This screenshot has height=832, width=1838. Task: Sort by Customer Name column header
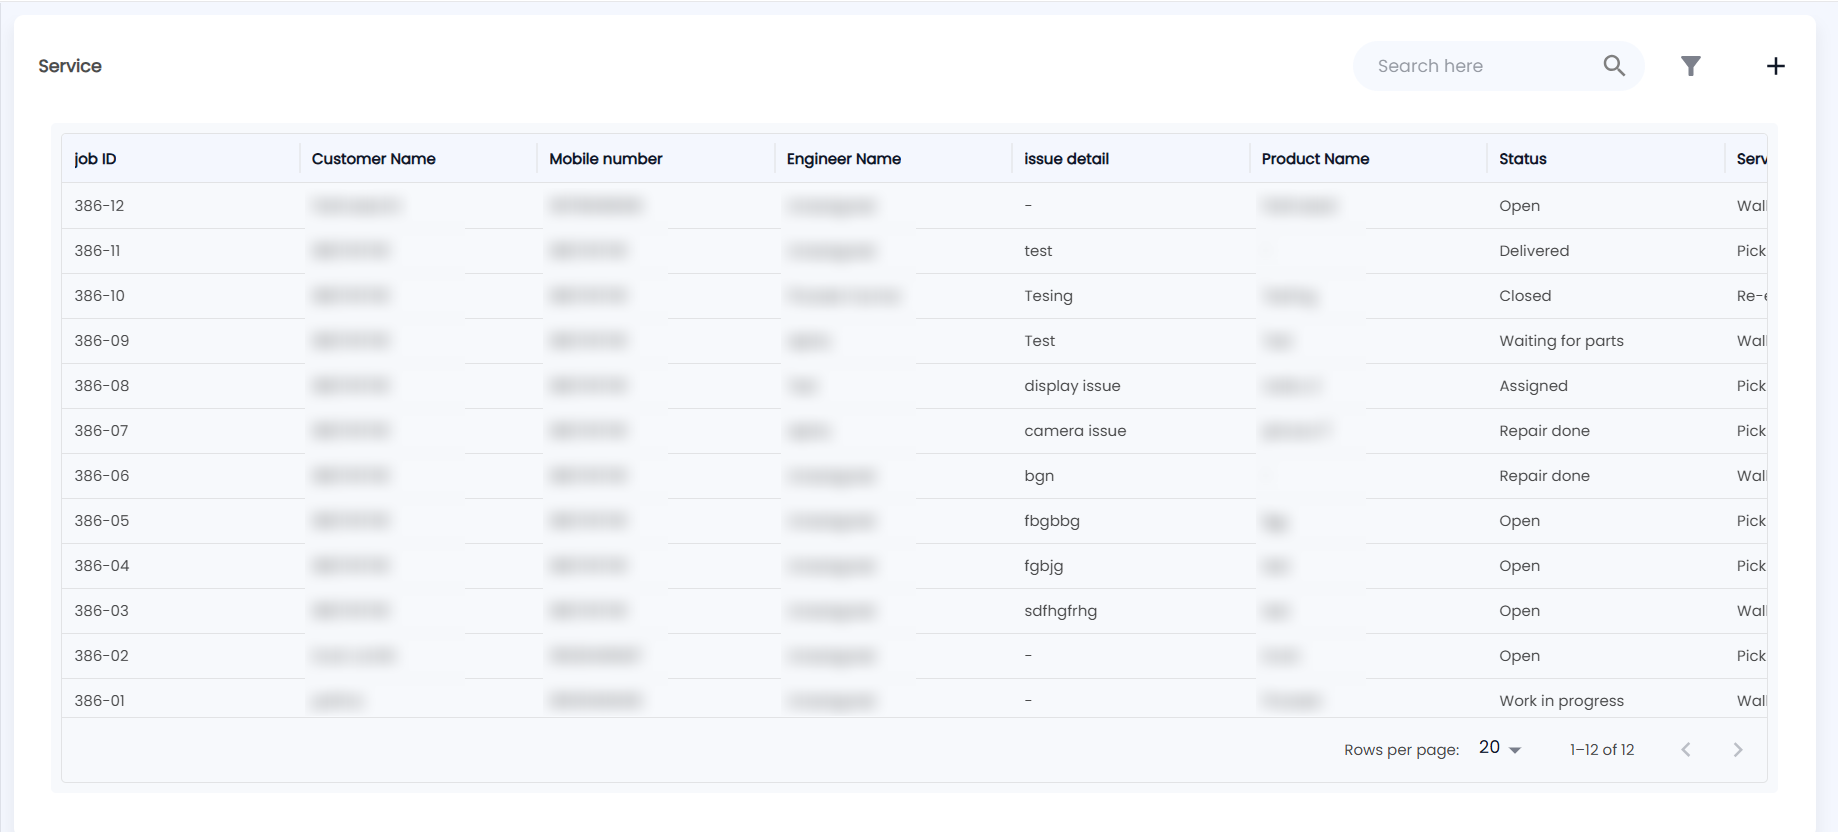(x=373, y=159)
